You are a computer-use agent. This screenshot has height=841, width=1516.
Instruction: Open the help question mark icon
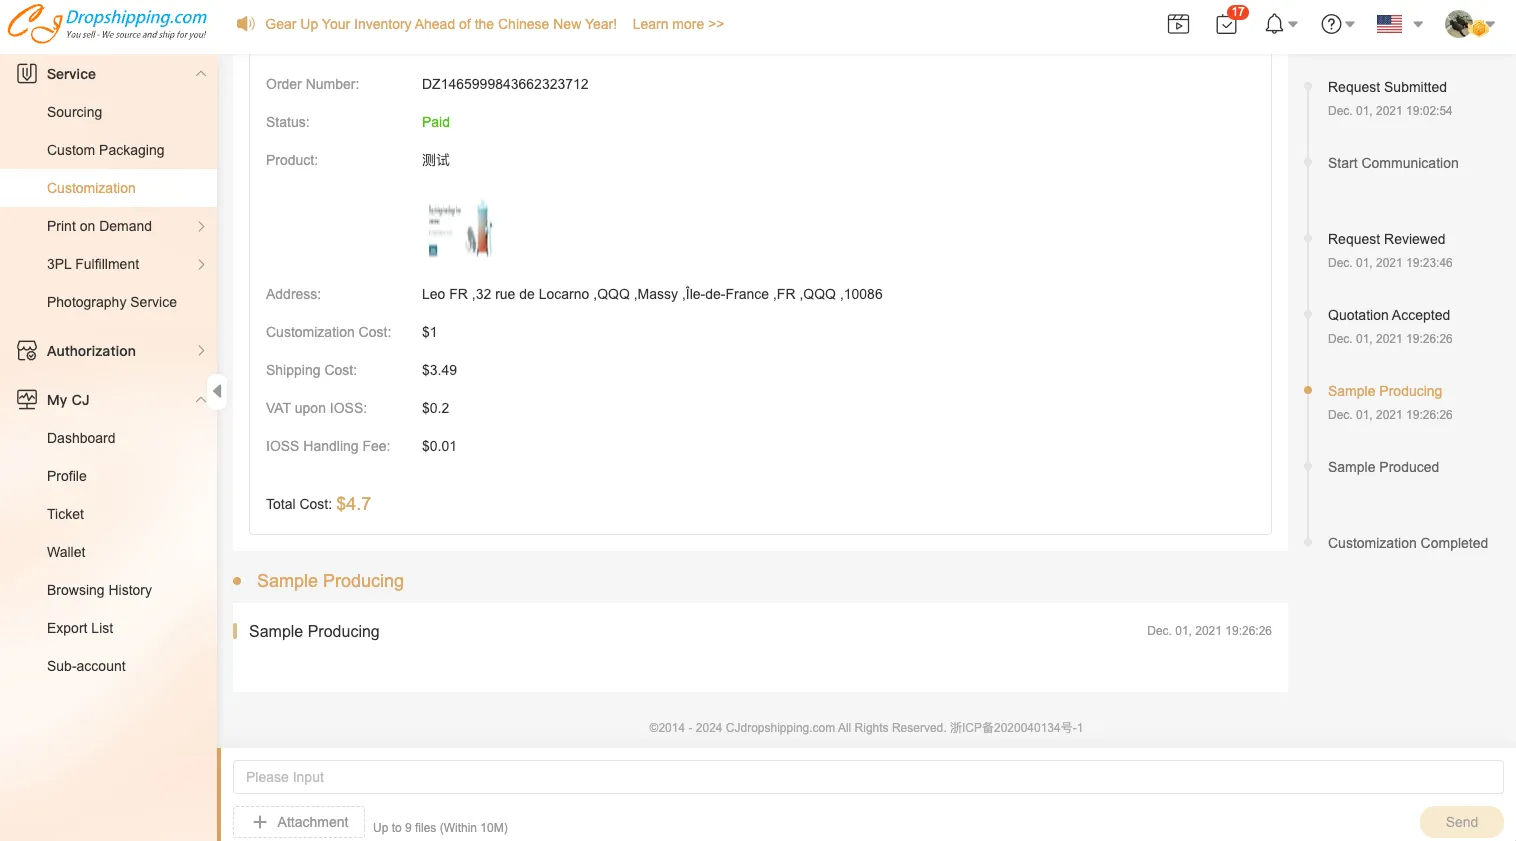[x=1331, y=24]
